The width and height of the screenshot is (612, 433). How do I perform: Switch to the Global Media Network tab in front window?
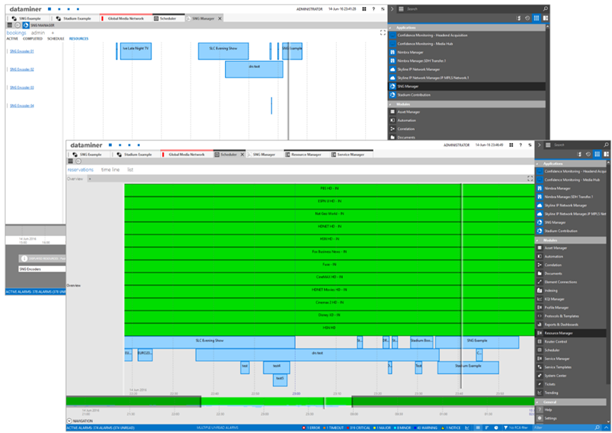[186, 155]
